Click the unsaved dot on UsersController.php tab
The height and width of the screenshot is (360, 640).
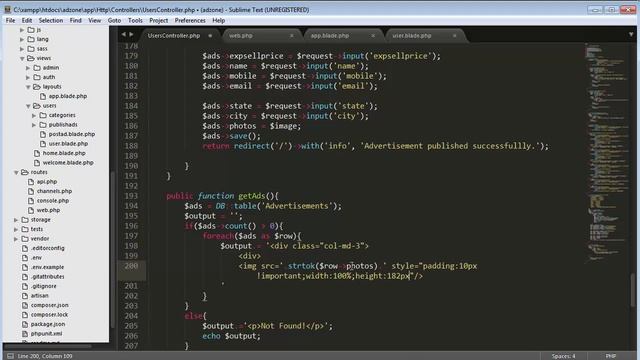[210, 36]
